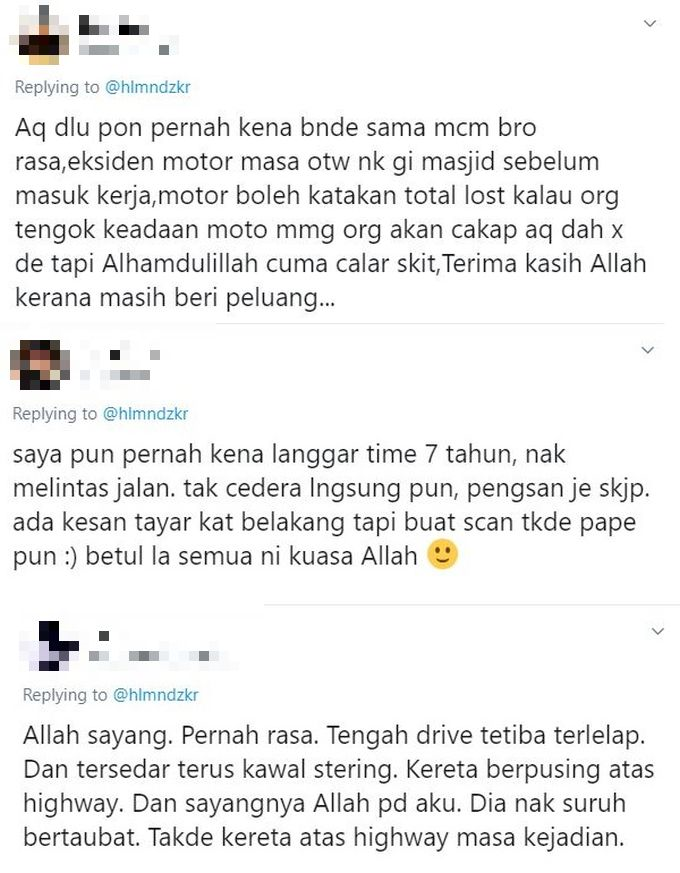Open the tweet saying 'Tengah drive tetiba terlelap'

point(338,786)
